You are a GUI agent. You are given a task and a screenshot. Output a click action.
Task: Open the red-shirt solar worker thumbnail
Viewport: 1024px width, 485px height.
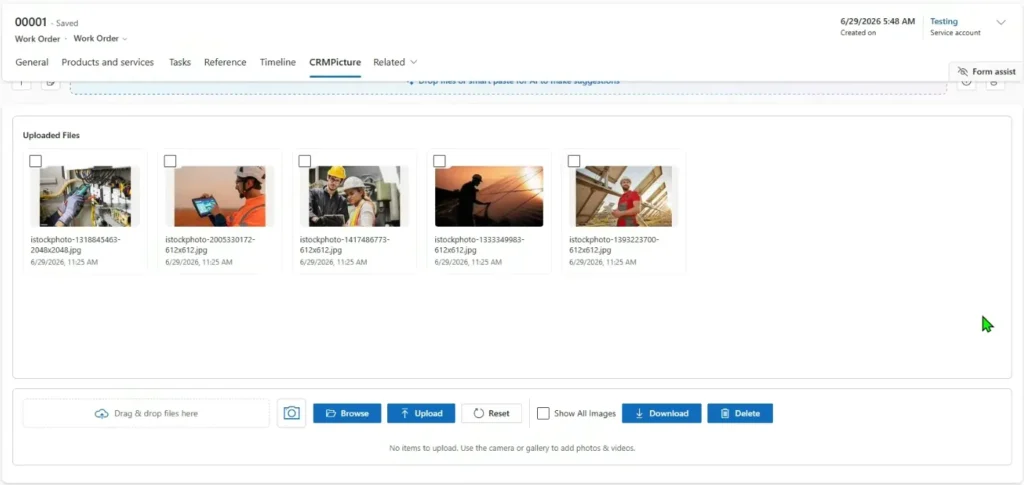(624, 196)
